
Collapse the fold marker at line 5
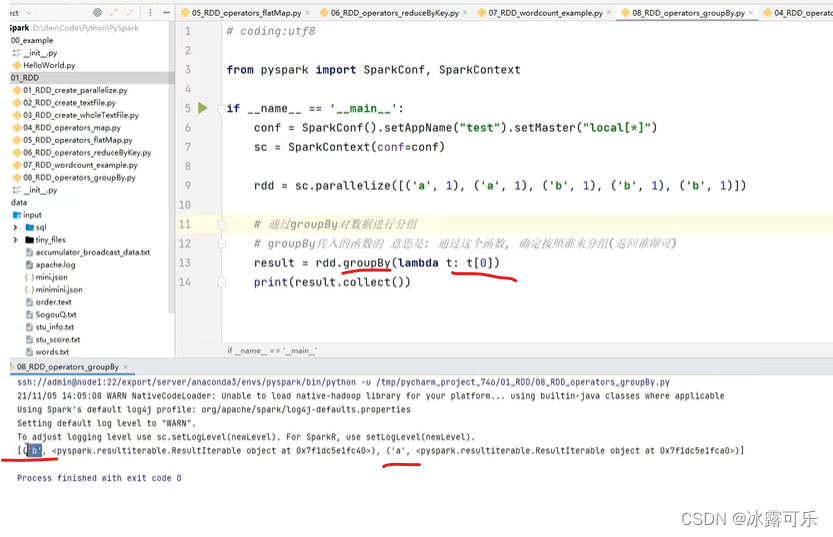pos(222,108)
